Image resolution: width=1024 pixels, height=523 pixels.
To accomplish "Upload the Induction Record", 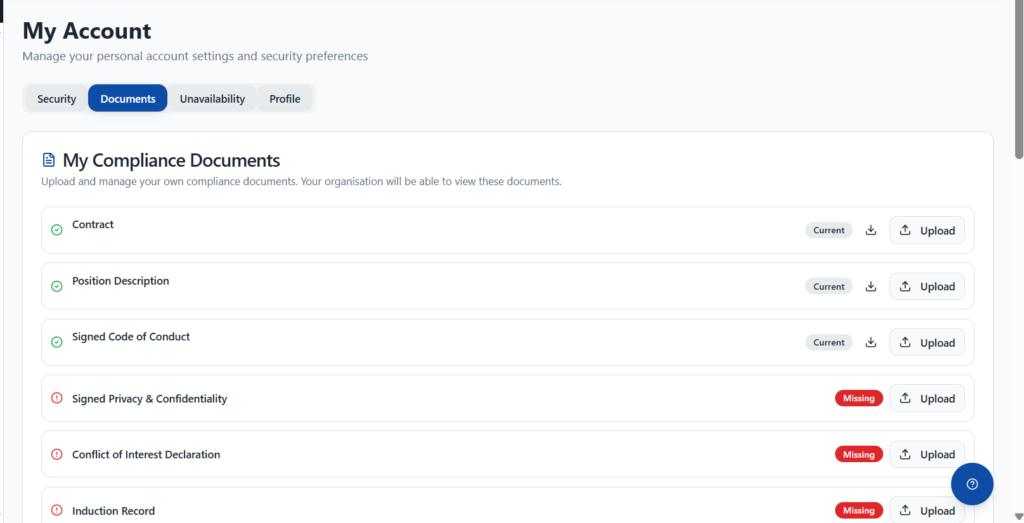I will point(927,511).
